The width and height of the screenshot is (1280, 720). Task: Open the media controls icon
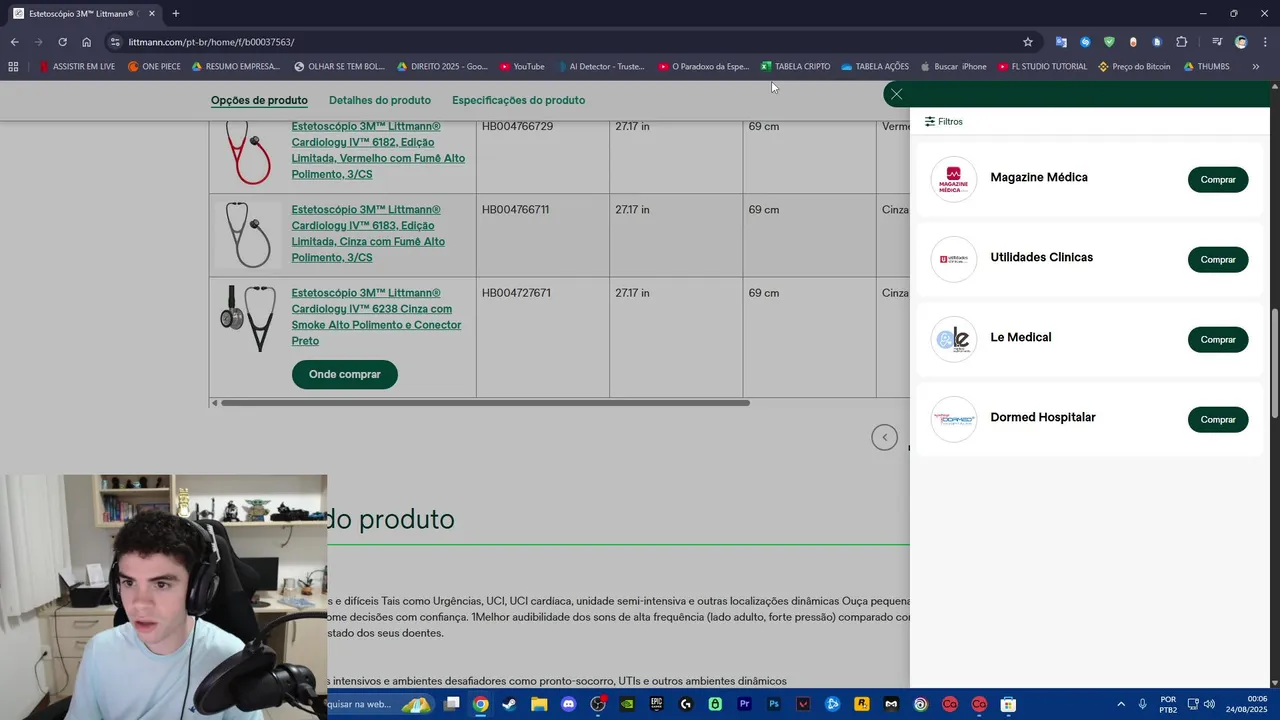1217,42
